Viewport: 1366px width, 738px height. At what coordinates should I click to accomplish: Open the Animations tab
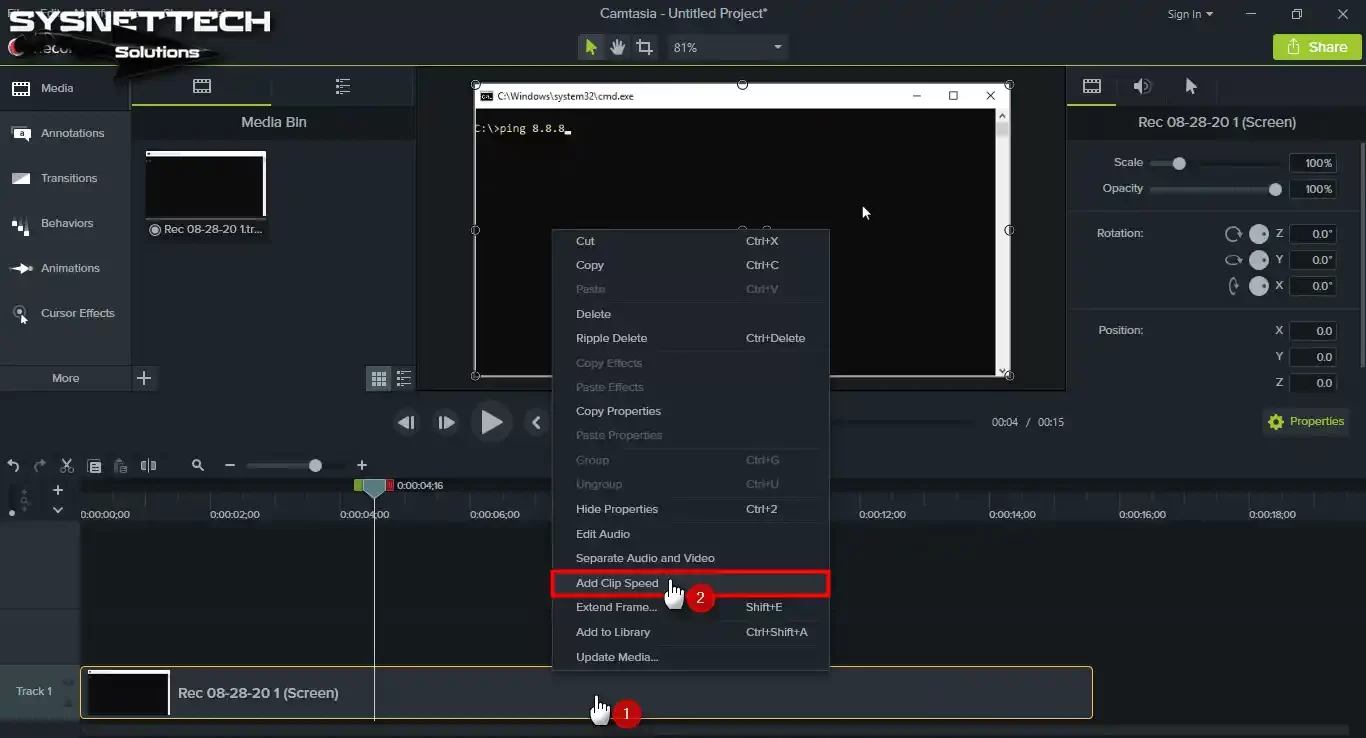pos(65,268)
